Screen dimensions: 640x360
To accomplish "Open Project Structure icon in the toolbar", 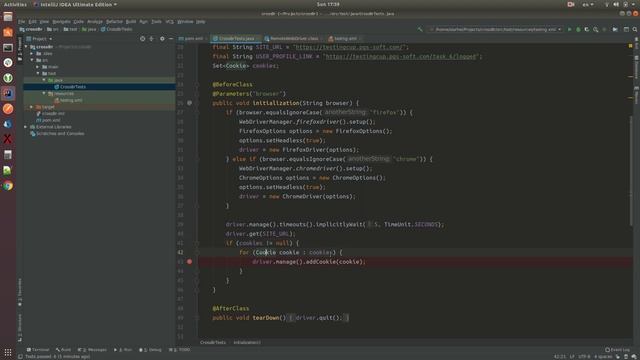I will 626,29.
